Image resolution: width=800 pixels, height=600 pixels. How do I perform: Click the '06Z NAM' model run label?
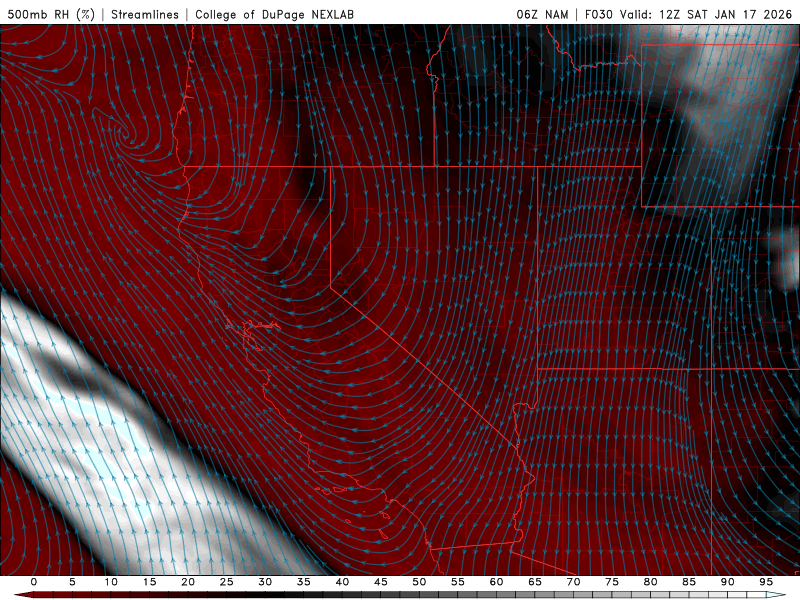coord(542,14)
